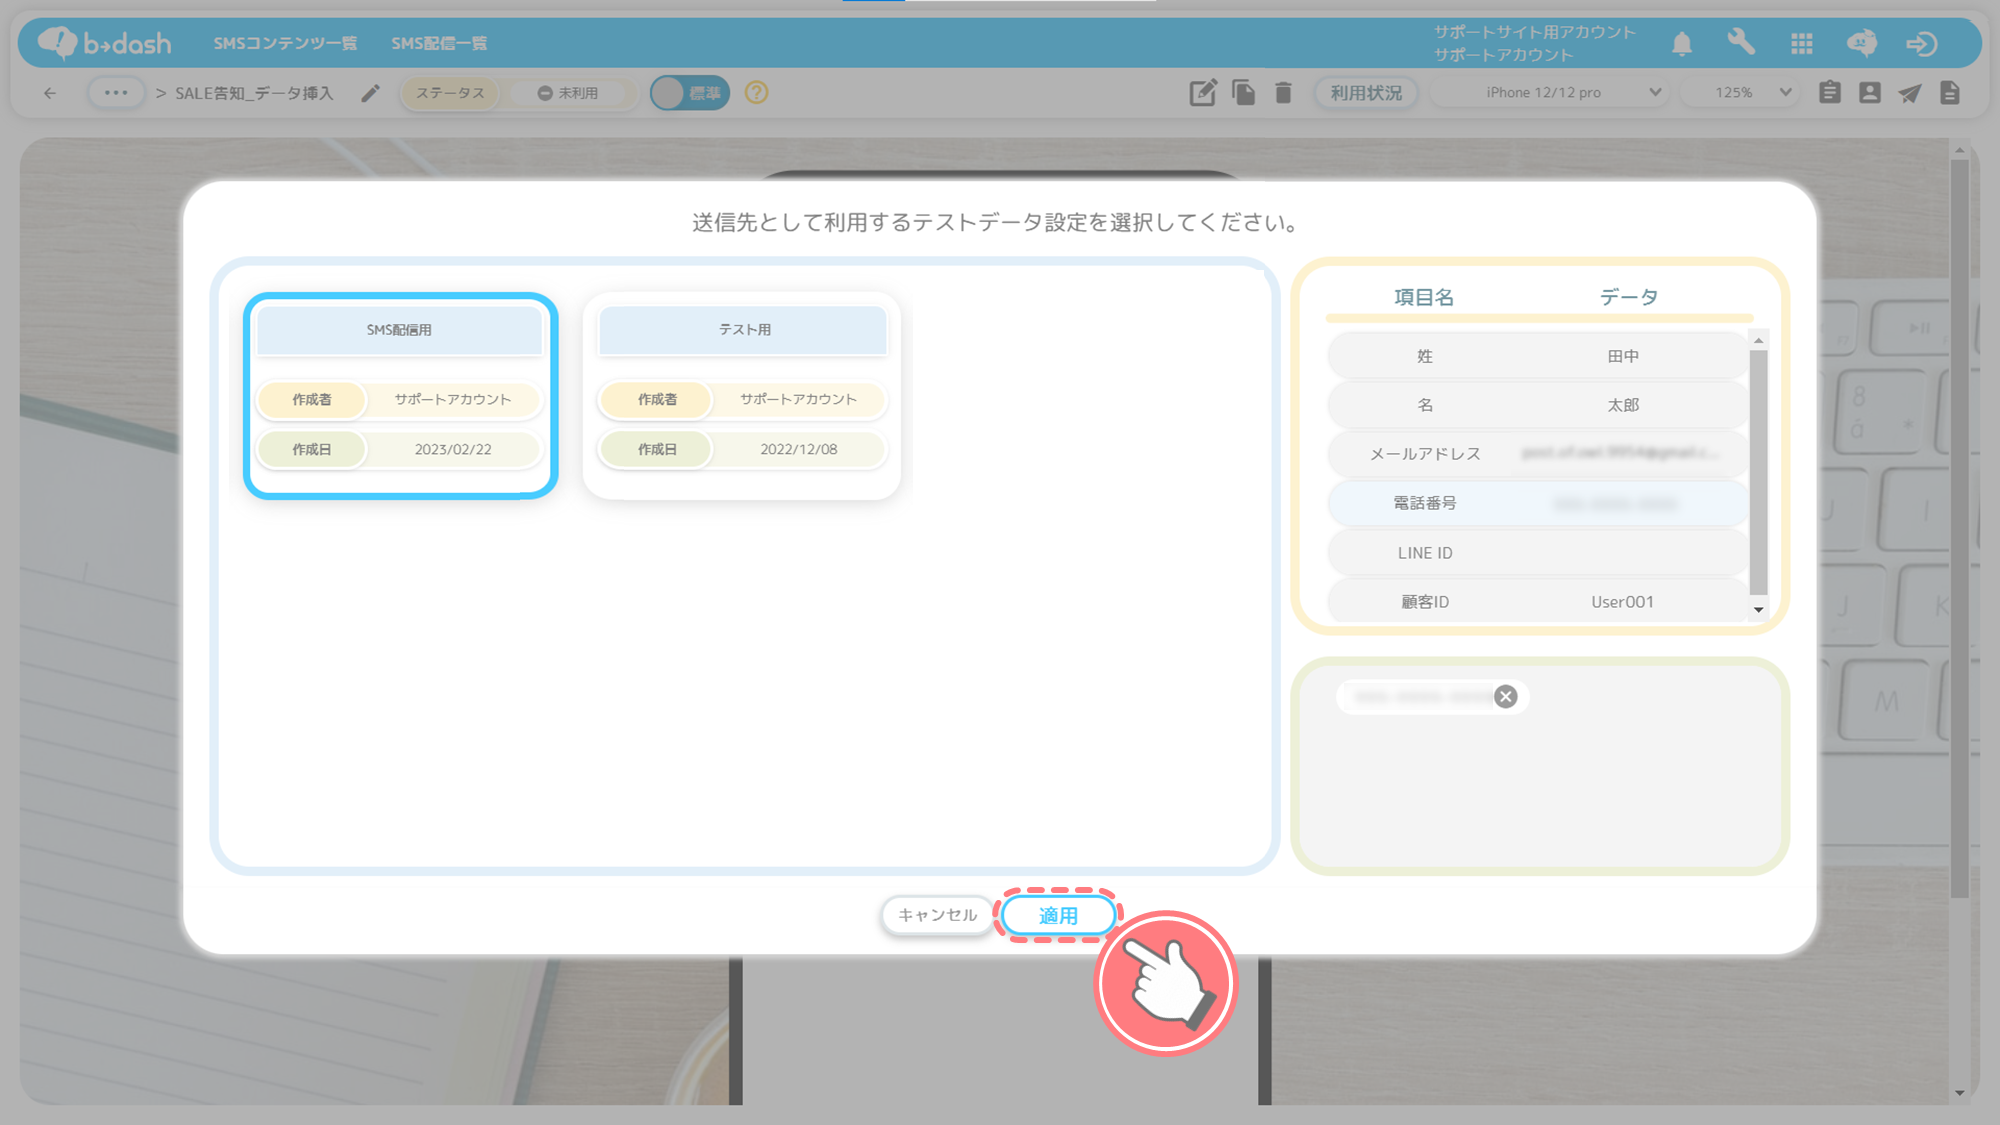Click the pencil rename icon
Image resolution: width=2000 pixels, height=1125 pixels.
tap(370, 93)
